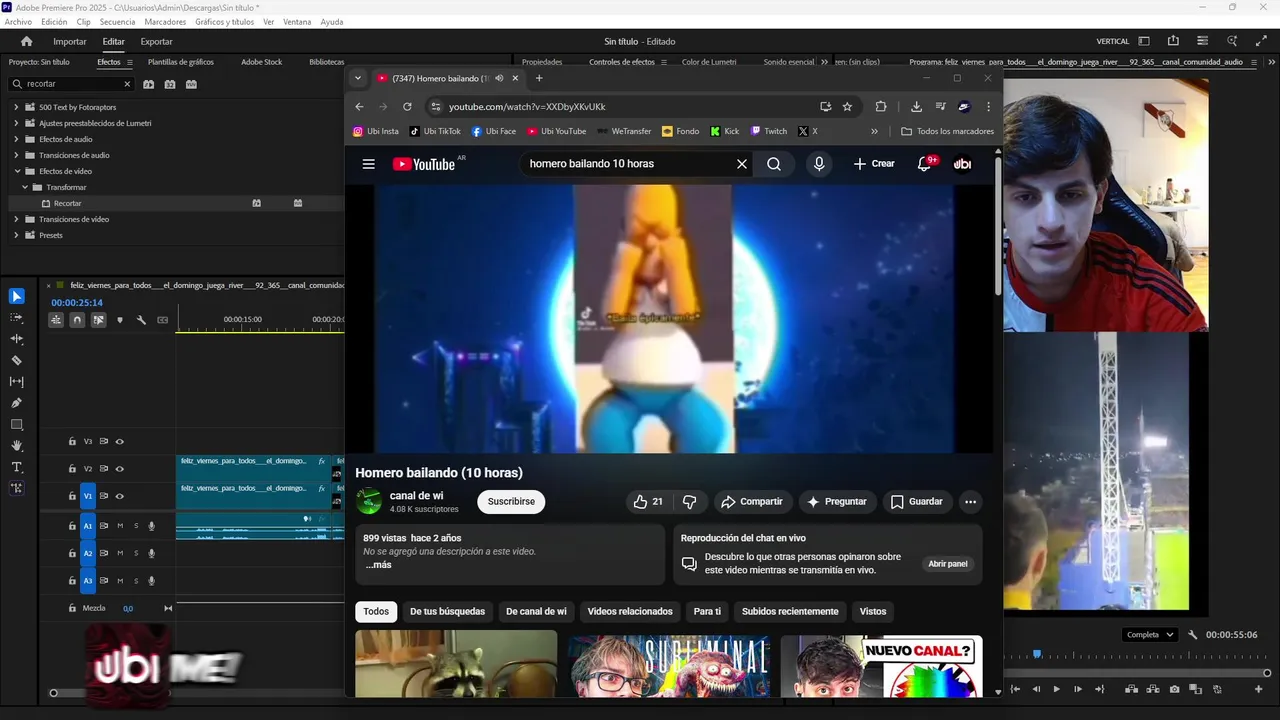Select the Razor tool
The width and height of the screenshot is (1280, 720).
(x=16, y=360)
